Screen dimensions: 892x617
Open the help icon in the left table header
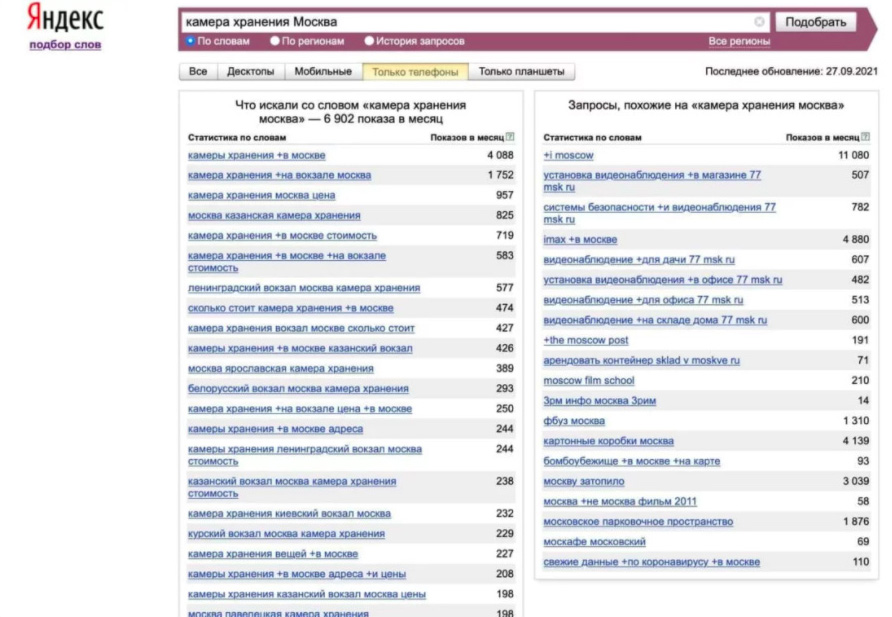(510, 136)
